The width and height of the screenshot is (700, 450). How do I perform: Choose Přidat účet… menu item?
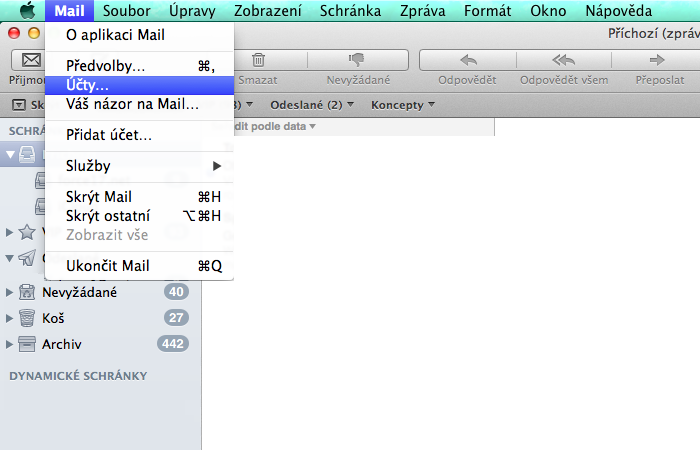pyautogui.click(x=139, y=135)
